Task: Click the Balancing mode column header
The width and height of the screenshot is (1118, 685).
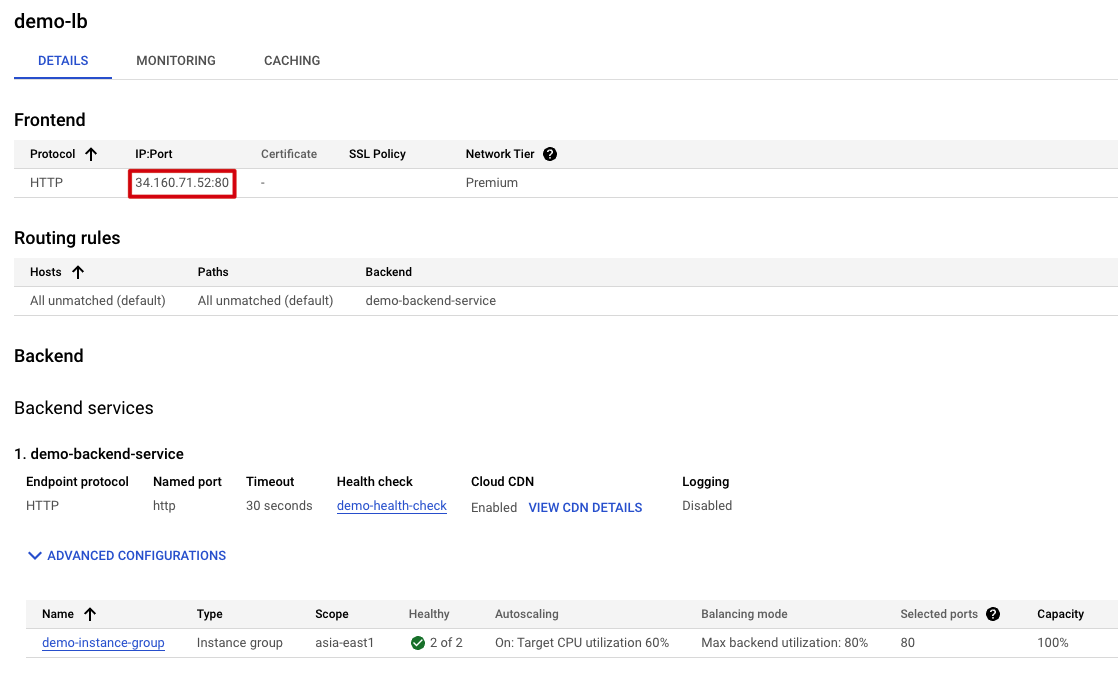Action: (744, 614)
